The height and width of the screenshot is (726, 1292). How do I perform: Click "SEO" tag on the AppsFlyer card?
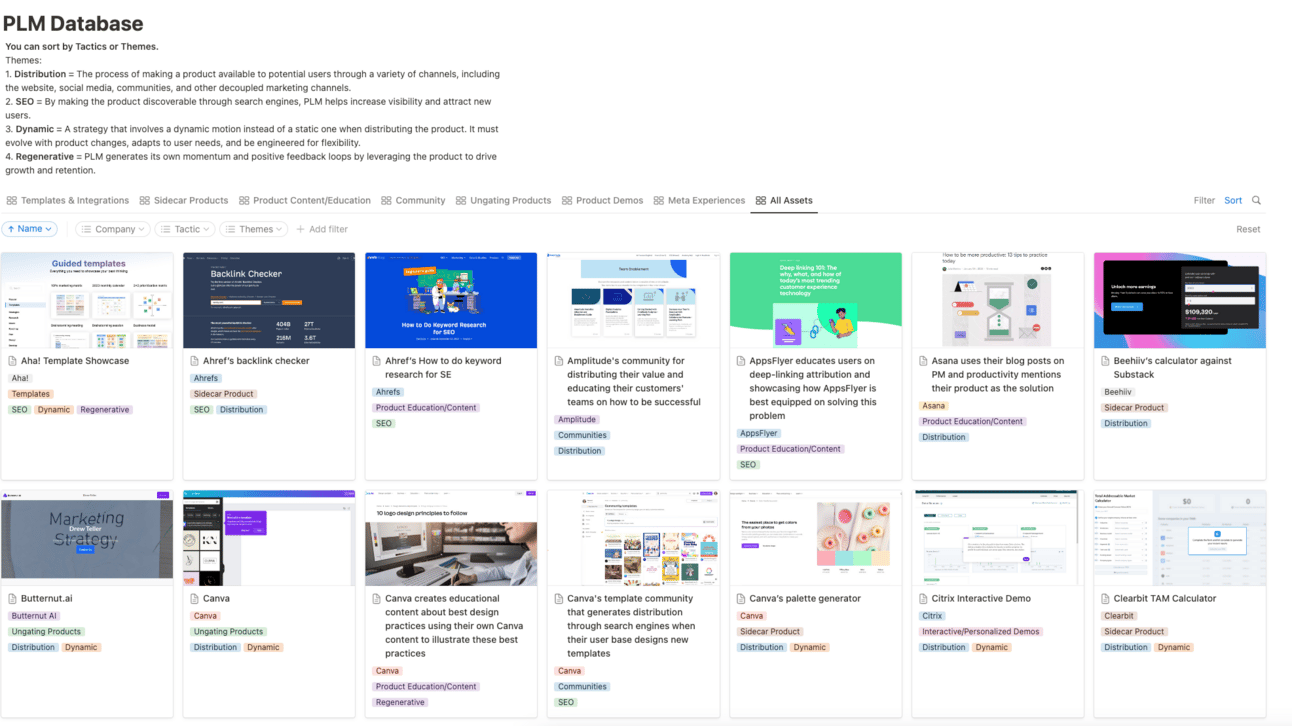(x=748, y=465)
